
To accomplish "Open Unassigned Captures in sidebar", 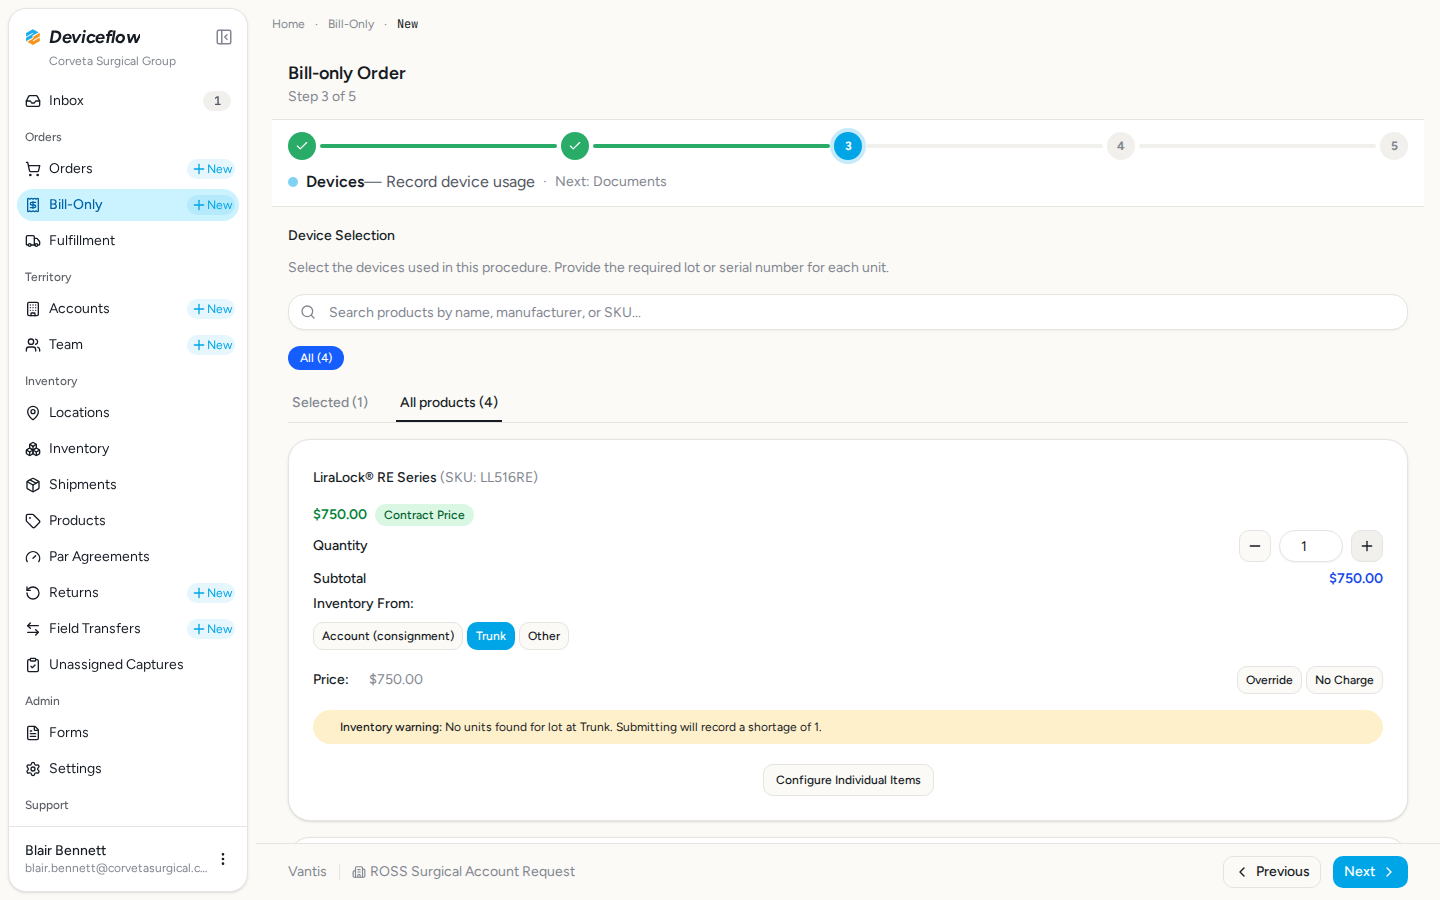I will (x=128, y=665).
